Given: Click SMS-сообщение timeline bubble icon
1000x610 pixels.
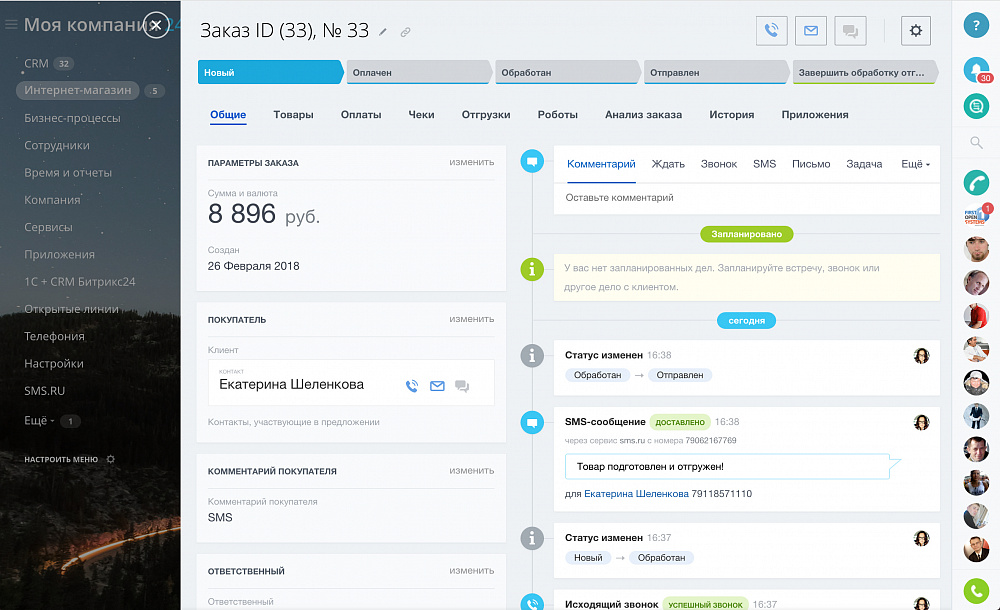Looking at the screenshot, I should 532,422.
